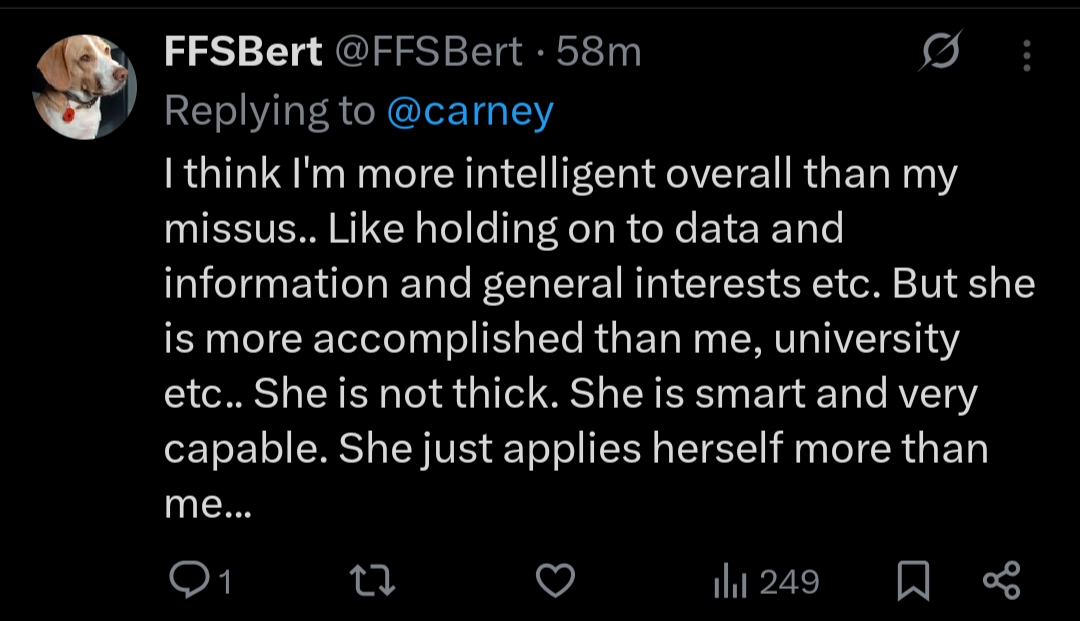Open the @FFSBert handle profile

pyautogui.click(x=427, y=52)
